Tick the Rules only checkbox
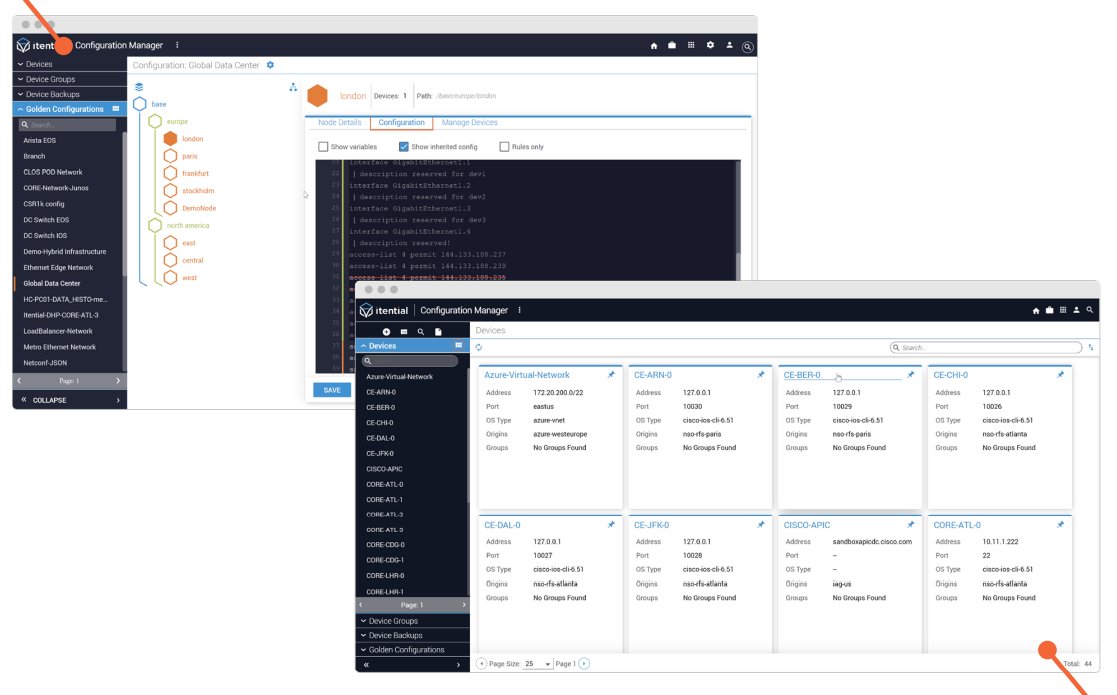1117x695 pixels. [504, 147]
